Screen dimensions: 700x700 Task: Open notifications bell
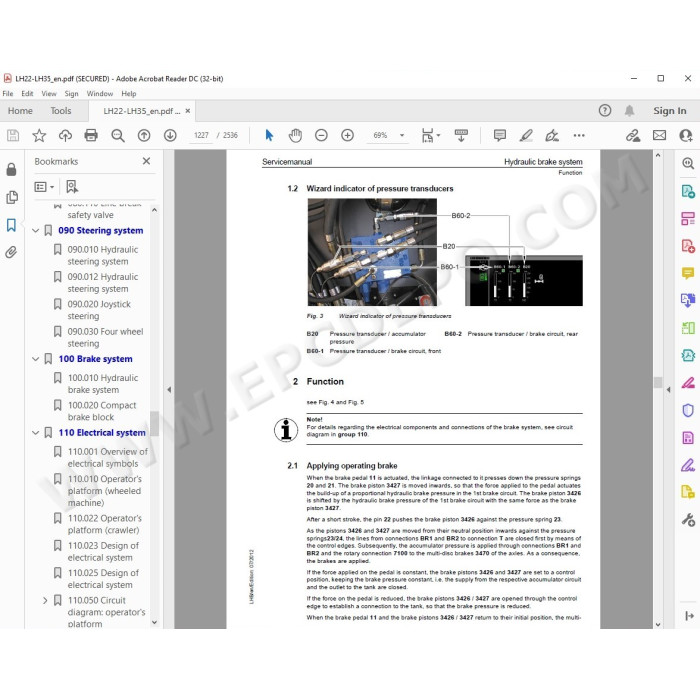[x=629, y=110]
